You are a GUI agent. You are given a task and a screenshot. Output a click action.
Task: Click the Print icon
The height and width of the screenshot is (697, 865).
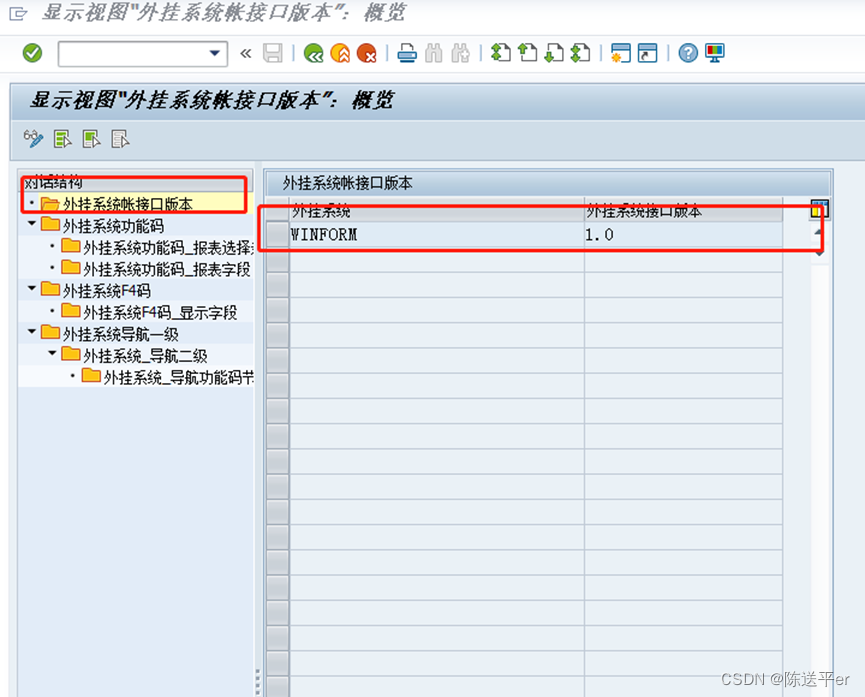(407, 54)
